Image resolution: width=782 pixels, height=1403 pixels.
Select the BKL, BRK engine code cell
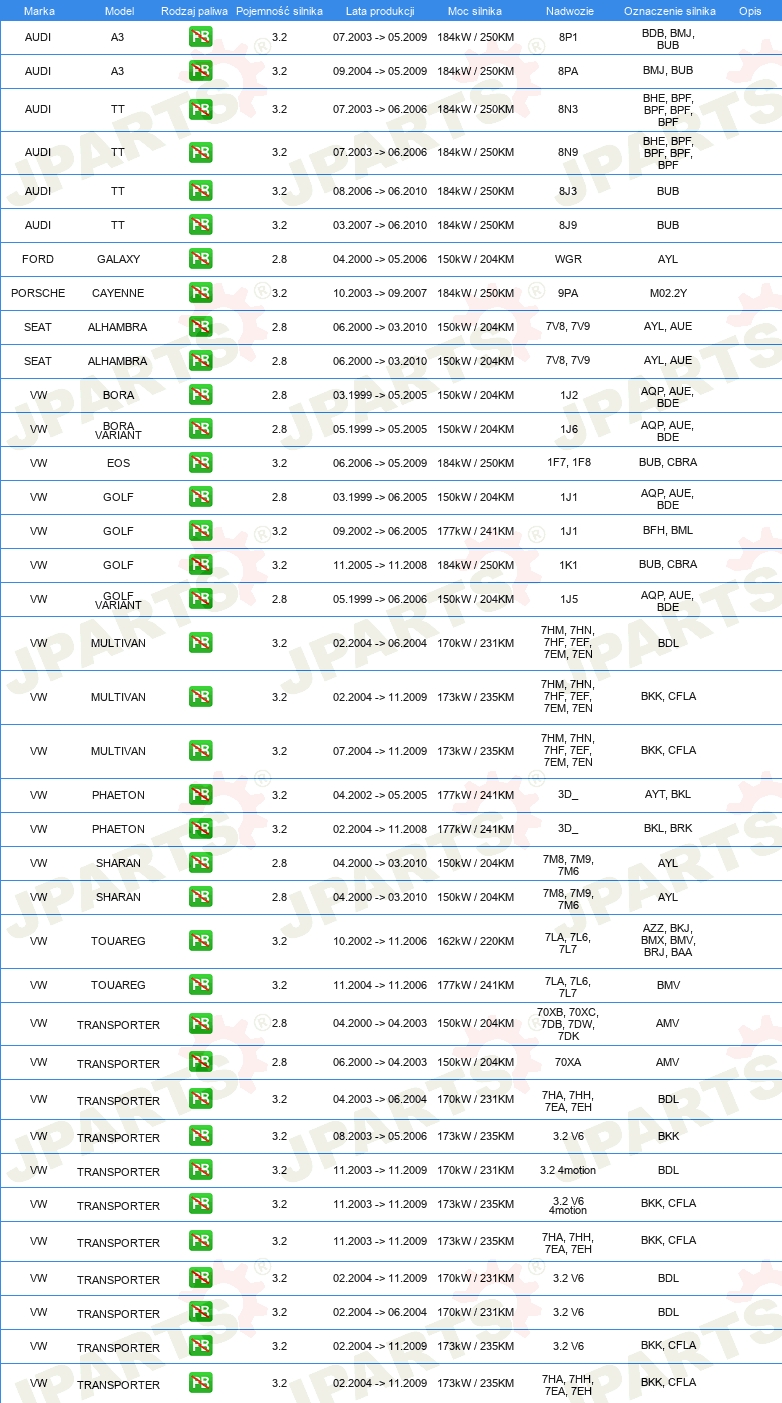pos(668,830)
